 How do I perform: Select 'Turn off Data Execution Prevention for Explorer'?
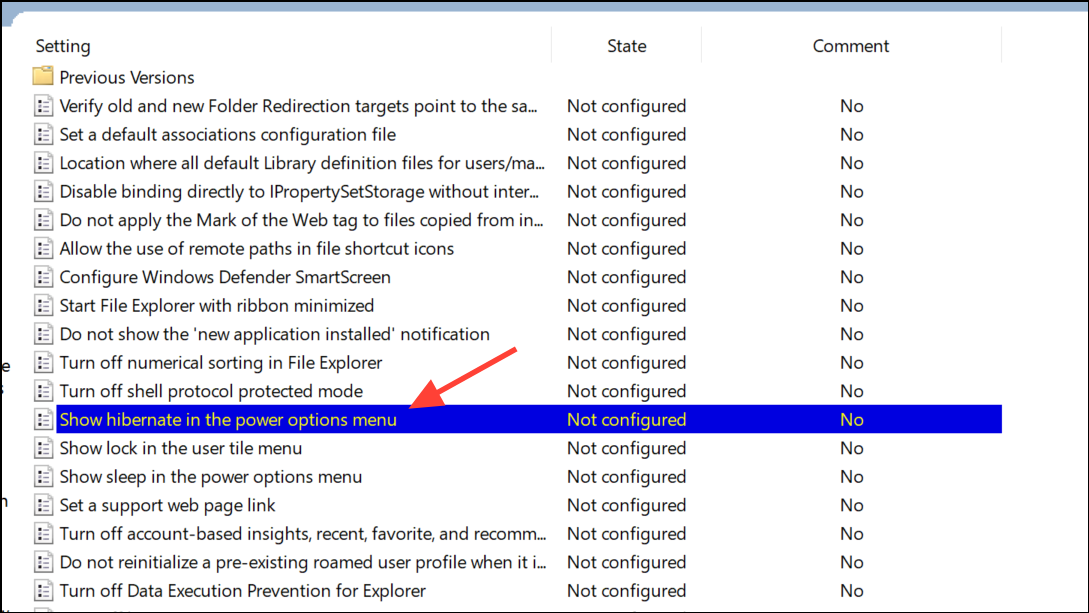242,589
